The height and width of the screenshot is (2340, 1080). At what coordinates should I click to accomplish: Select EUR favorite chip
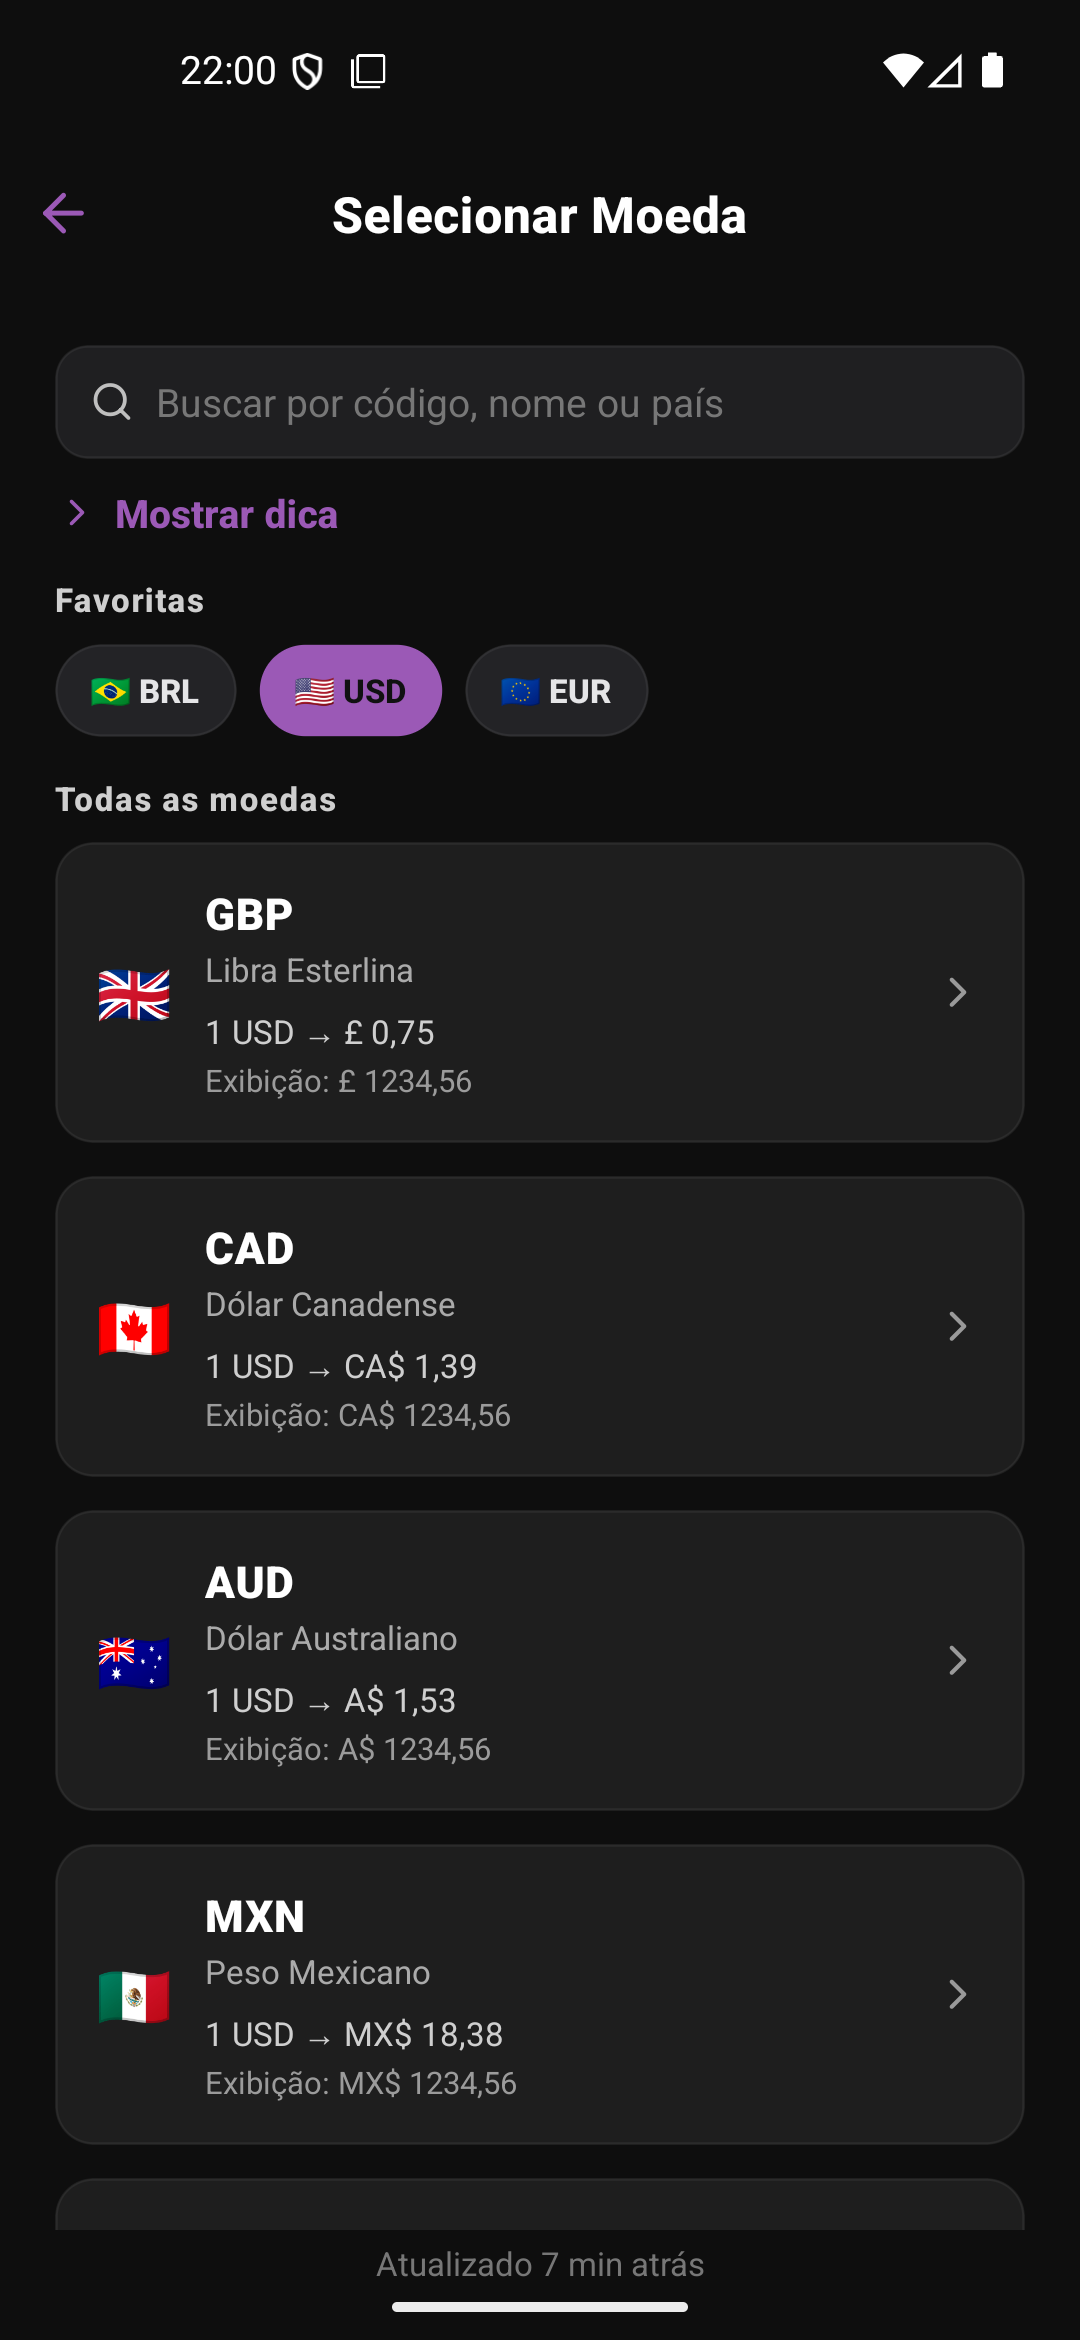click(556, 691)
